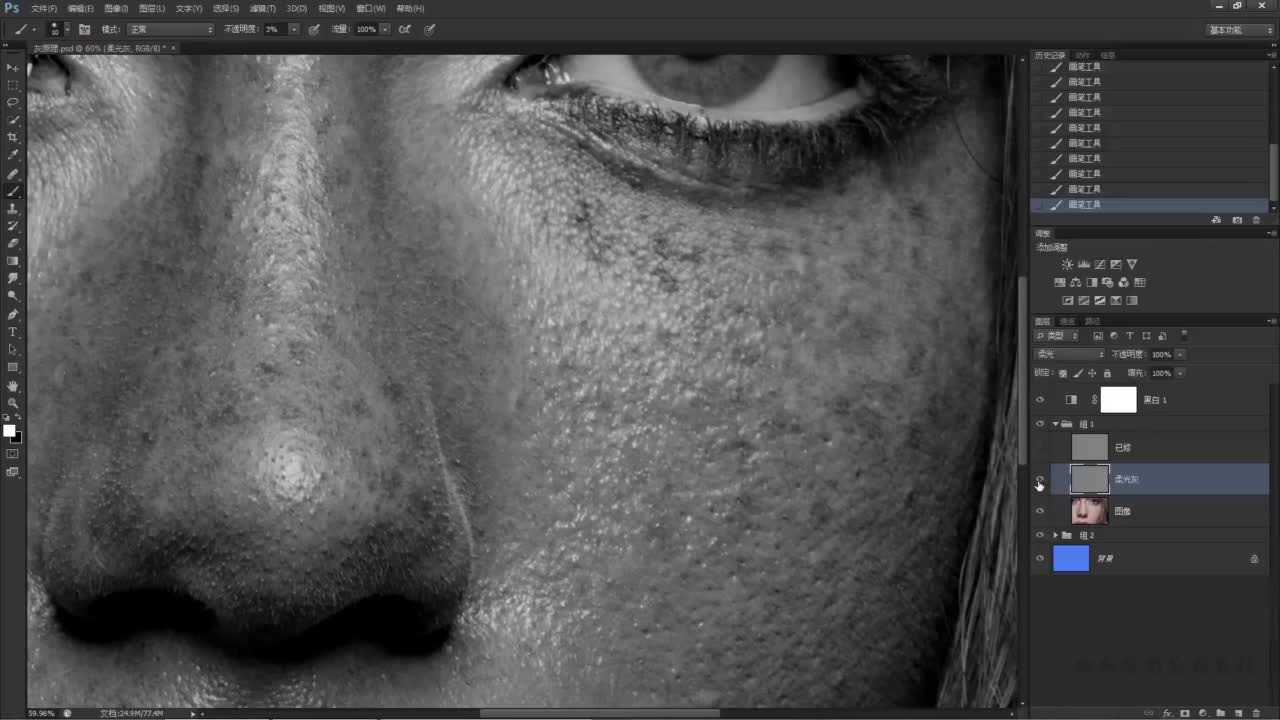
Task: Toggle visibility of 黑白 1 adjustment layer
Action: pos(1040,400)
